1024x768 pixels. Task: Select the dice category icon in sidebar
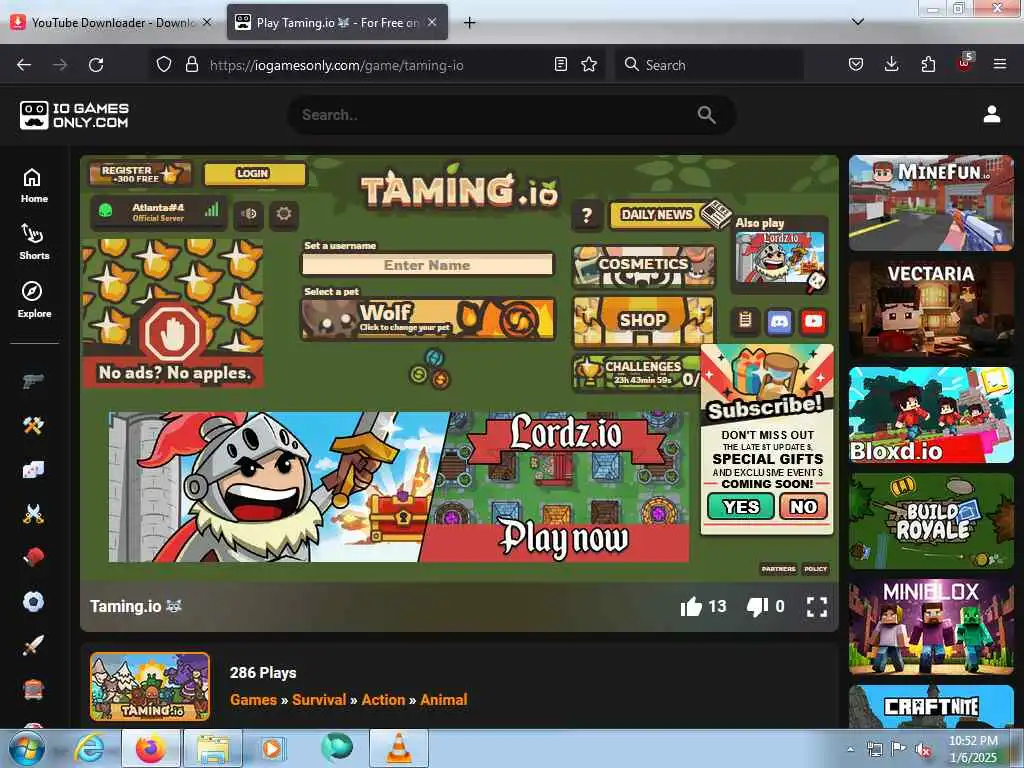click(x=33, y=469)
